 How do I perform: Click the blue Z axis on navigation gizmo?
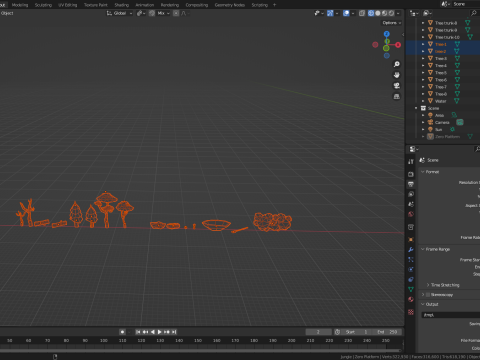click(x=387, y=34)
